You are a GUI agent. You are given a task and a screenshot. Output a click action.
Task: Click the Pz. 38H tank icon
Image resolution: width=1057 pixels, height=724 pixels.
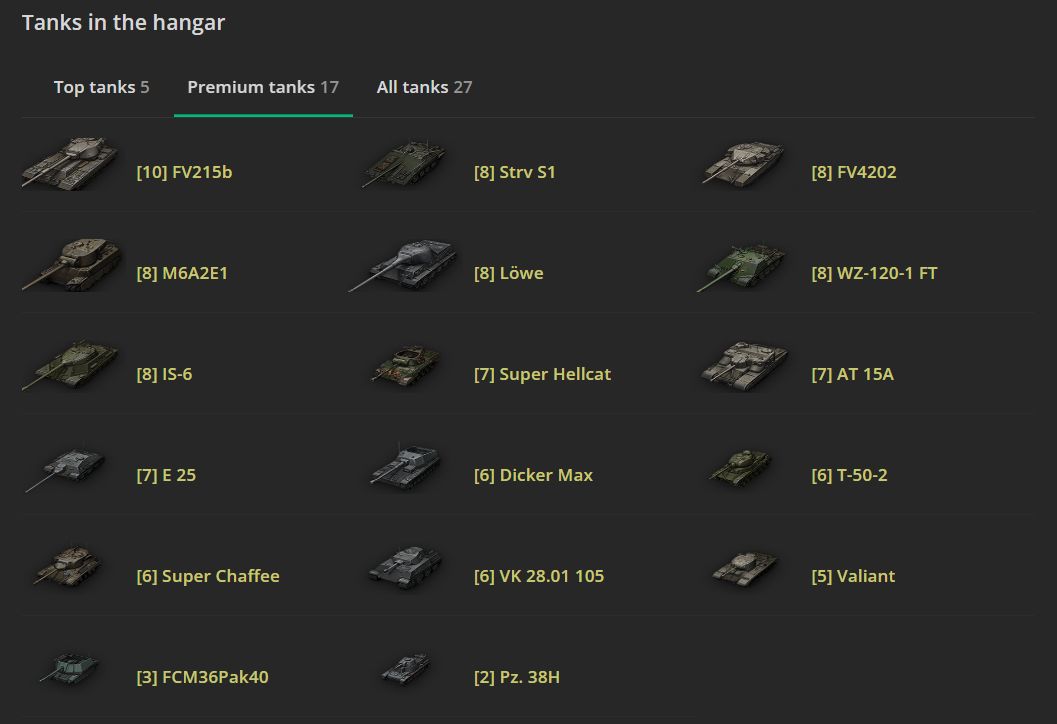[x=406, y=669]
